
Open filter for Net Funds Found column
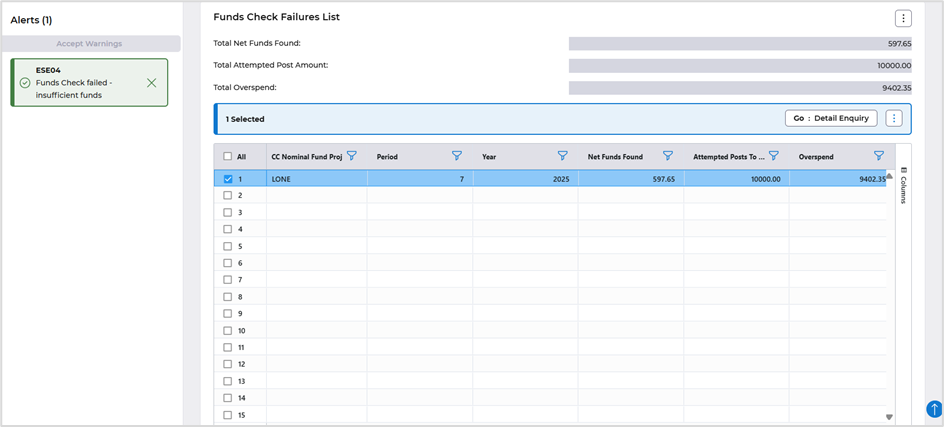(x=668, y=156)
